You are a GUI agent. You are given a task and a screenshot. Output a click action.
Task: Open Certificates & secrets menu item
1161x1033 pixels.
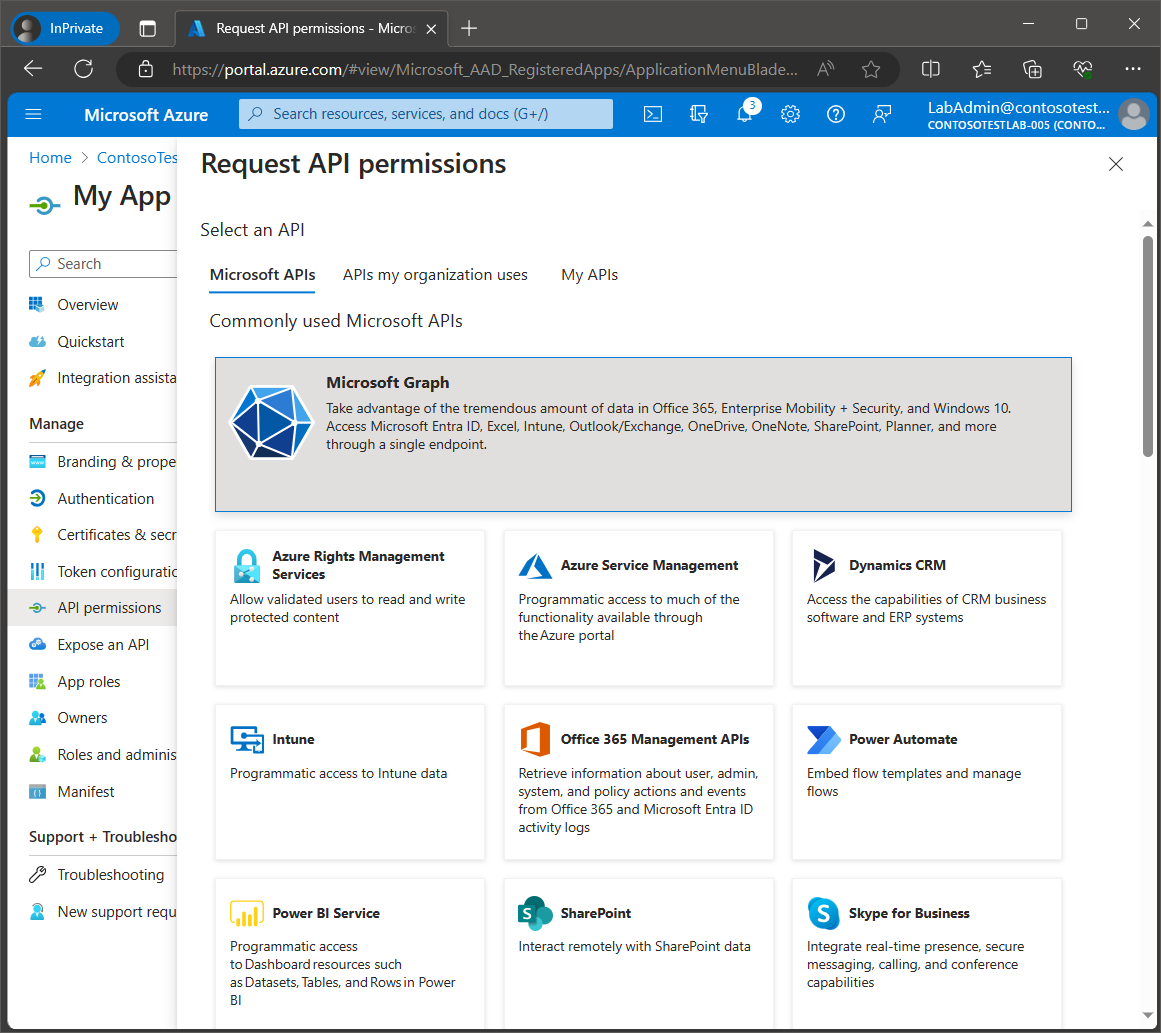coord(102,535)
